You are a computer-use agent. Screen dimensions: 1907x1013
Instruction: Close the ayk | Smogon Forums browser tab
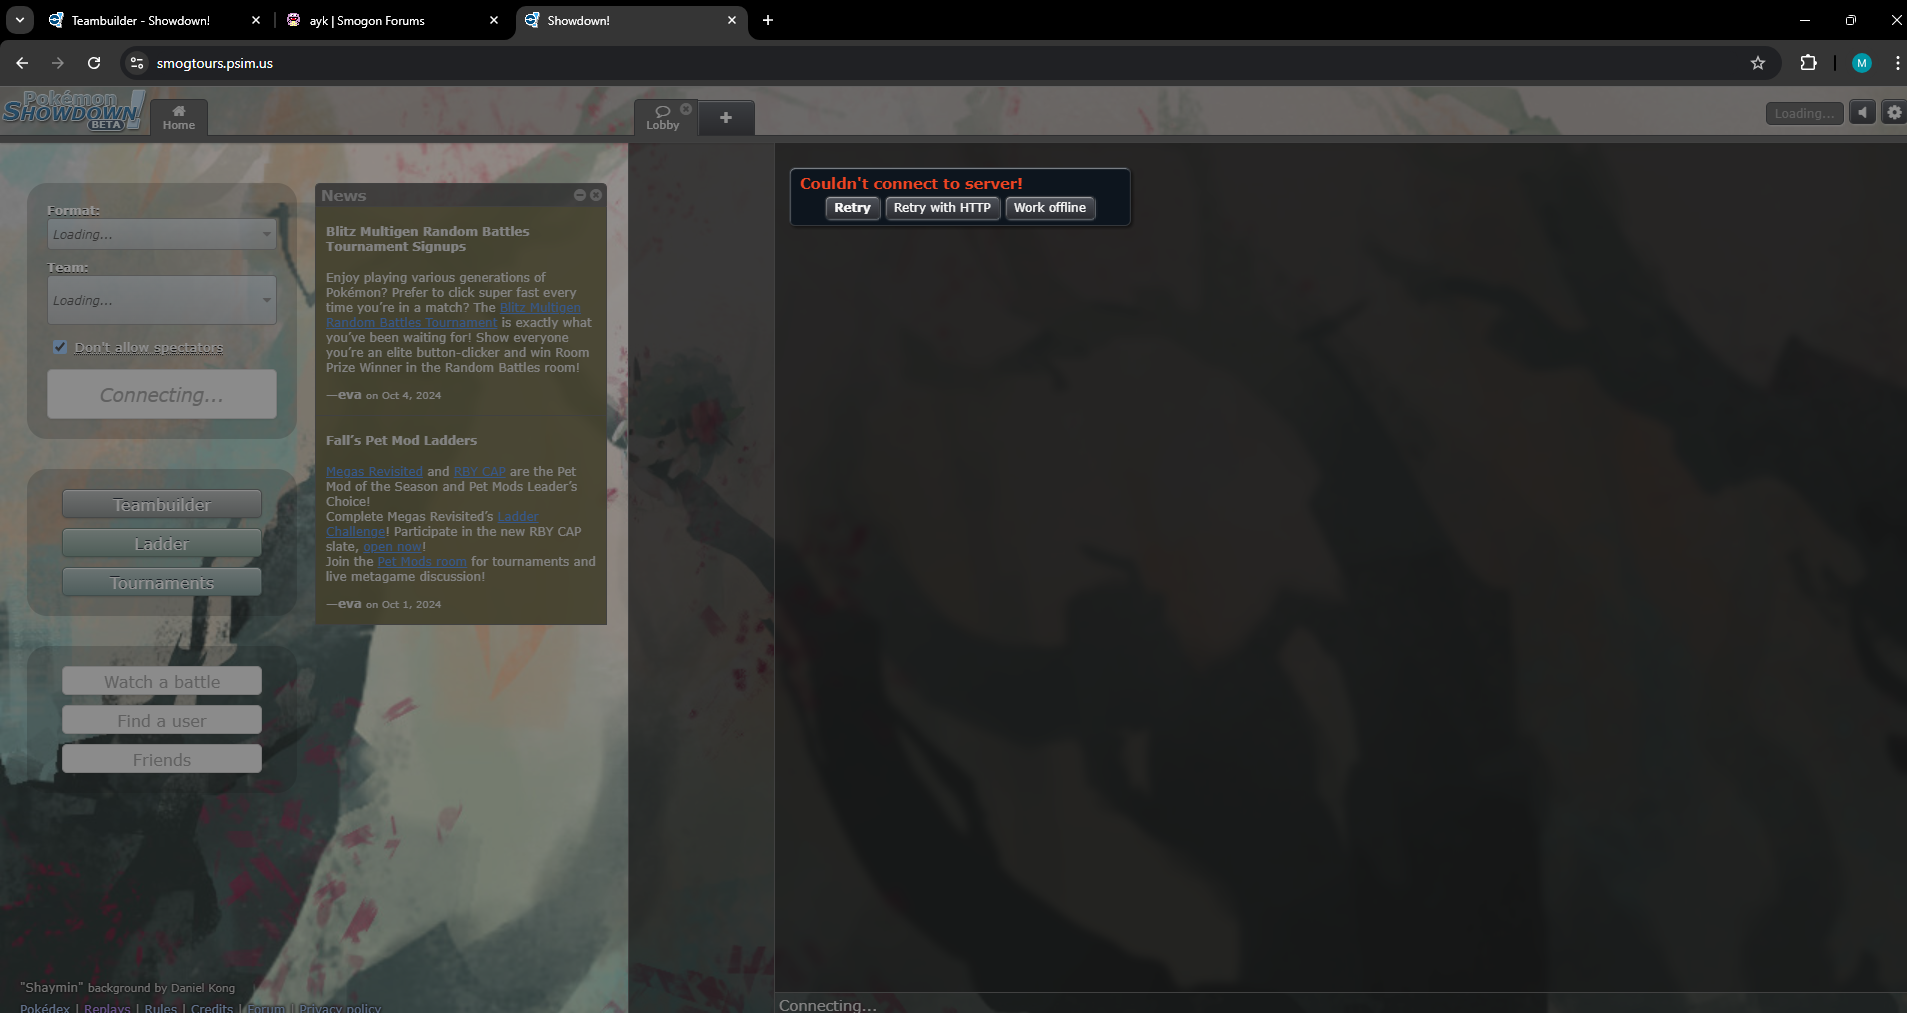[x=494, y=20]
